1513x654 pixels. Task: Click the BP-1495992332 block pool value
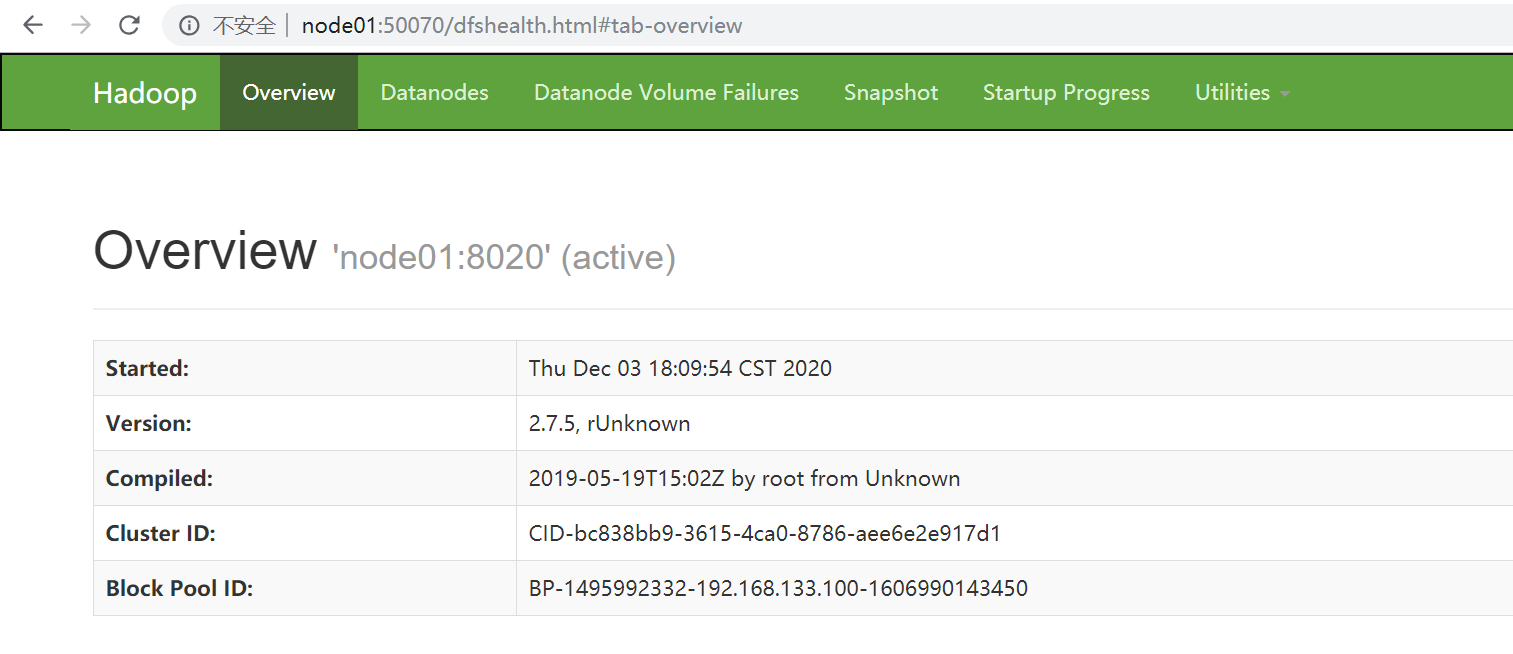coord(778,588)
